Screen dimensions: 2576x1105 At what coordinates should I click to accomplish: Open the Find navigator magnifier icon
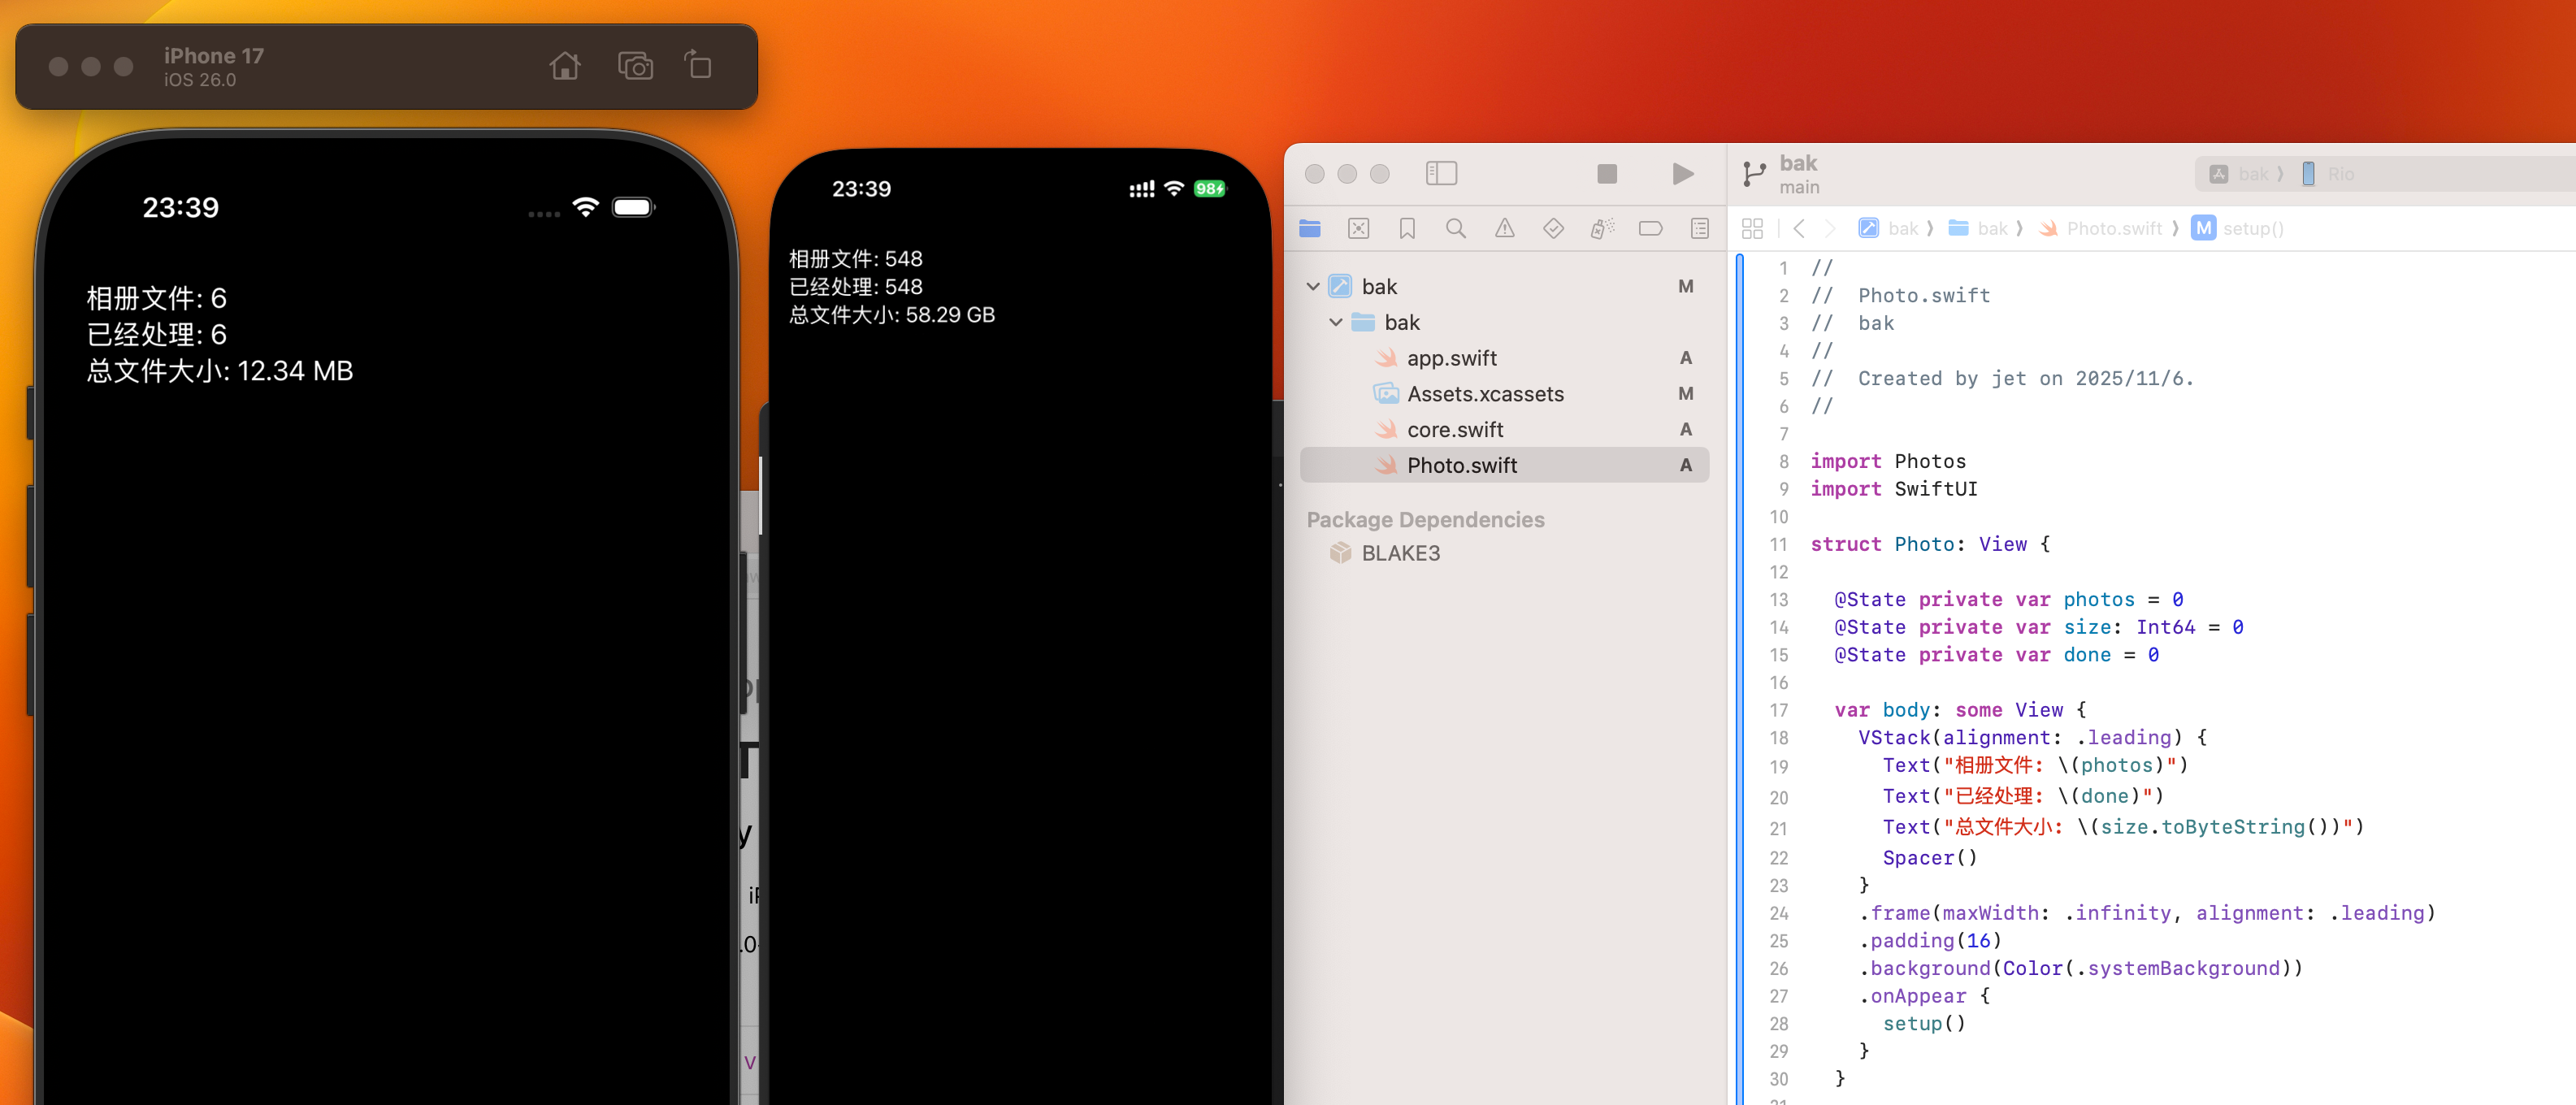[1456, 229]
